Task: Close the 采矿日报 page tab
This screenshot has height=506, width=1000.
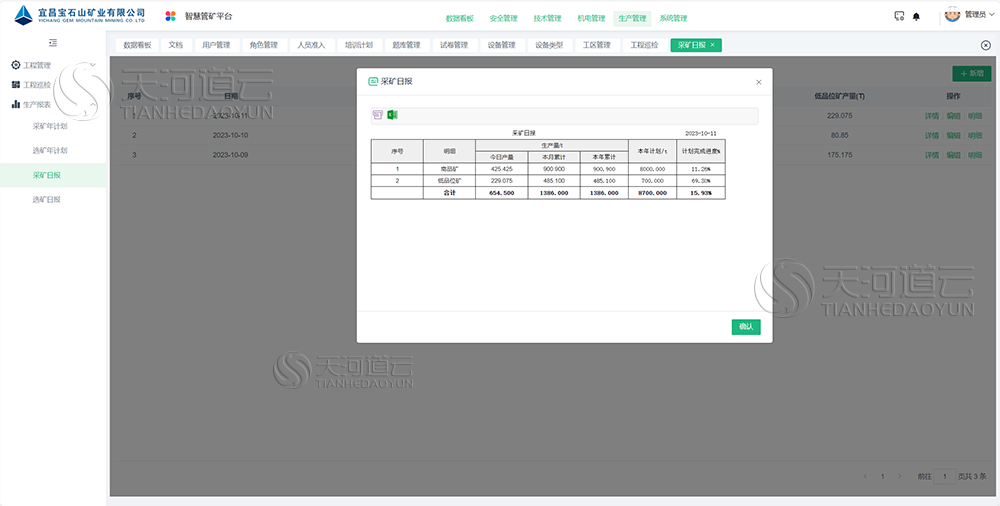Action: (712, 45)
